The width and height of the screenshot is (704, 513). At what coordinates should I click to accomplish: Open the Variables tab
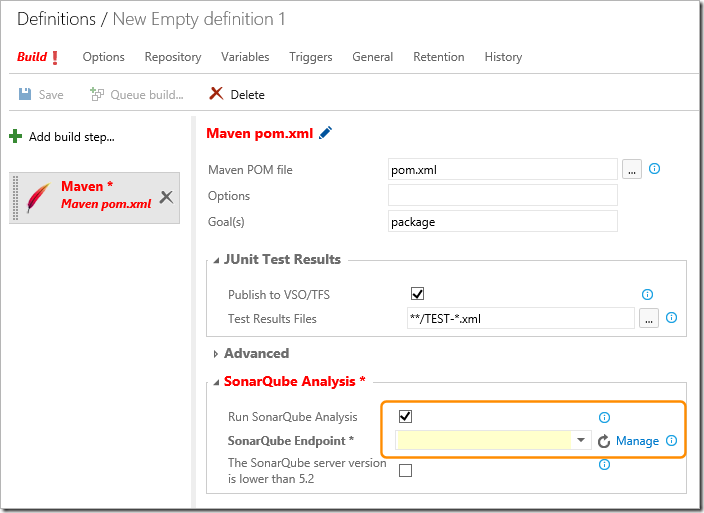click(x=245, y=57)
